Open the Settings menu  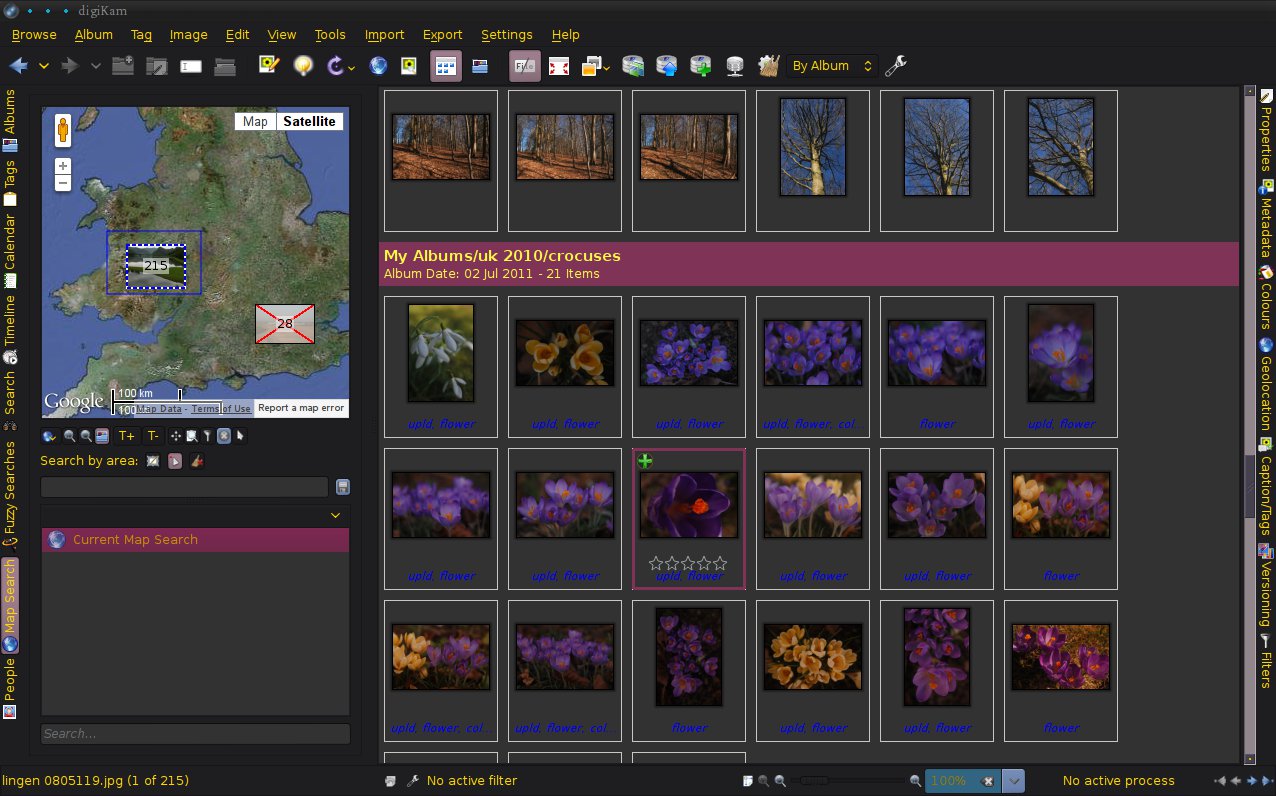point(507,34)
